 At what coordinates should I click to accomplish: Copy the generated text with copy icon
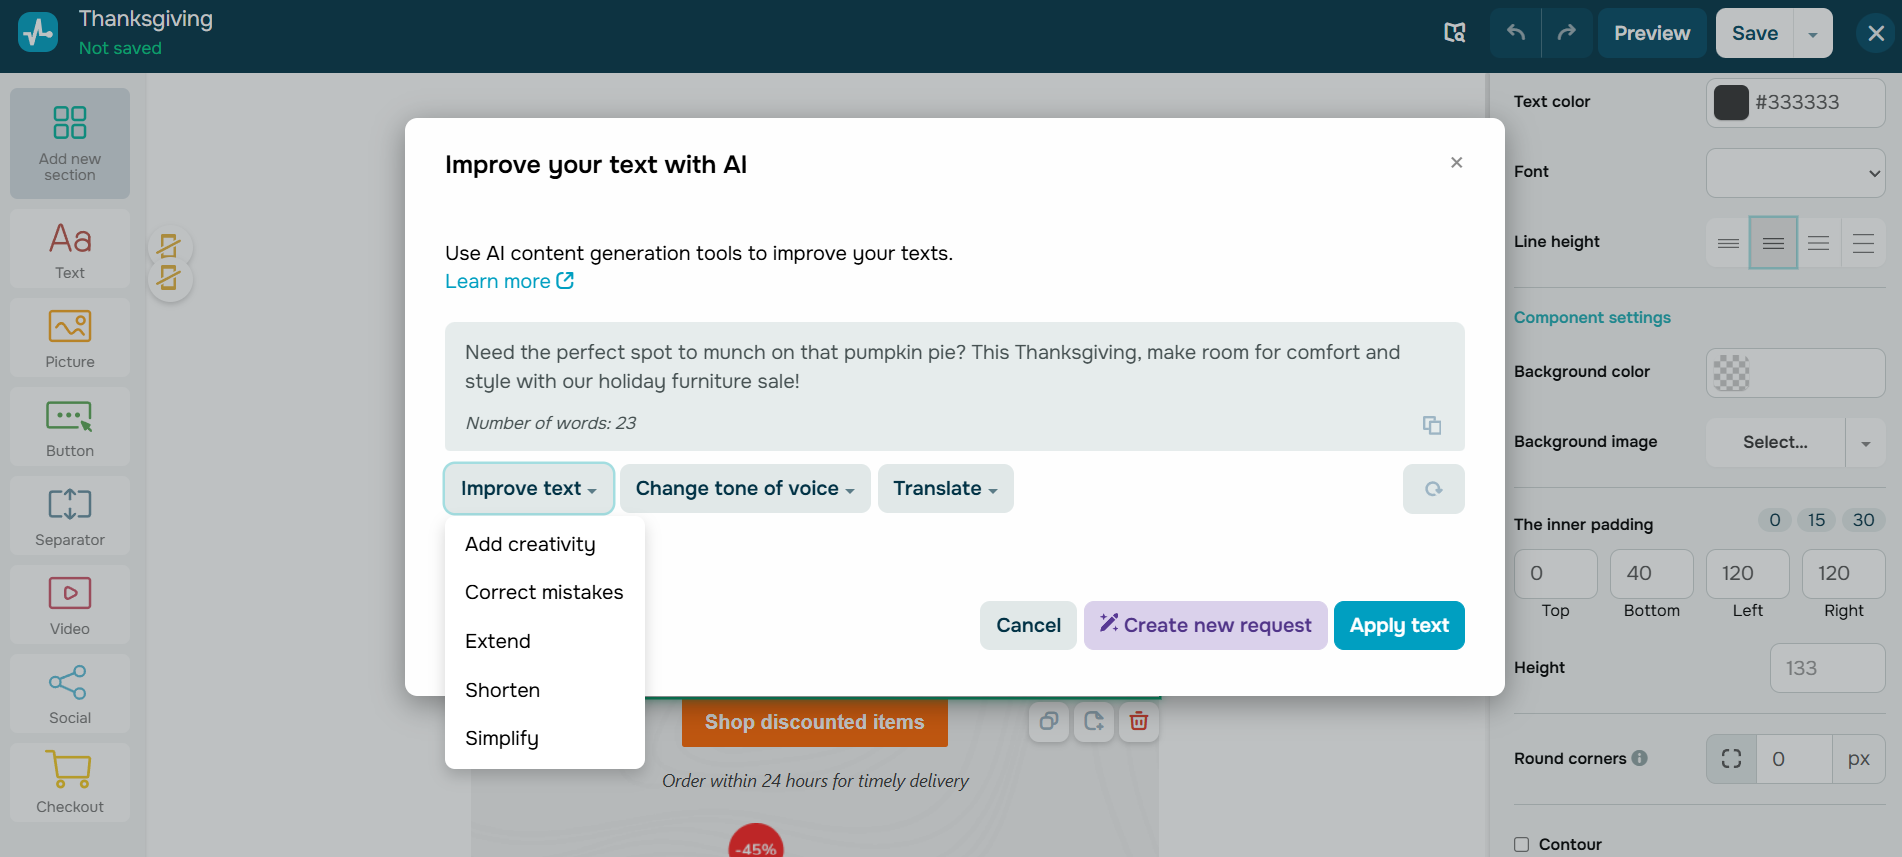[1432, 425]
